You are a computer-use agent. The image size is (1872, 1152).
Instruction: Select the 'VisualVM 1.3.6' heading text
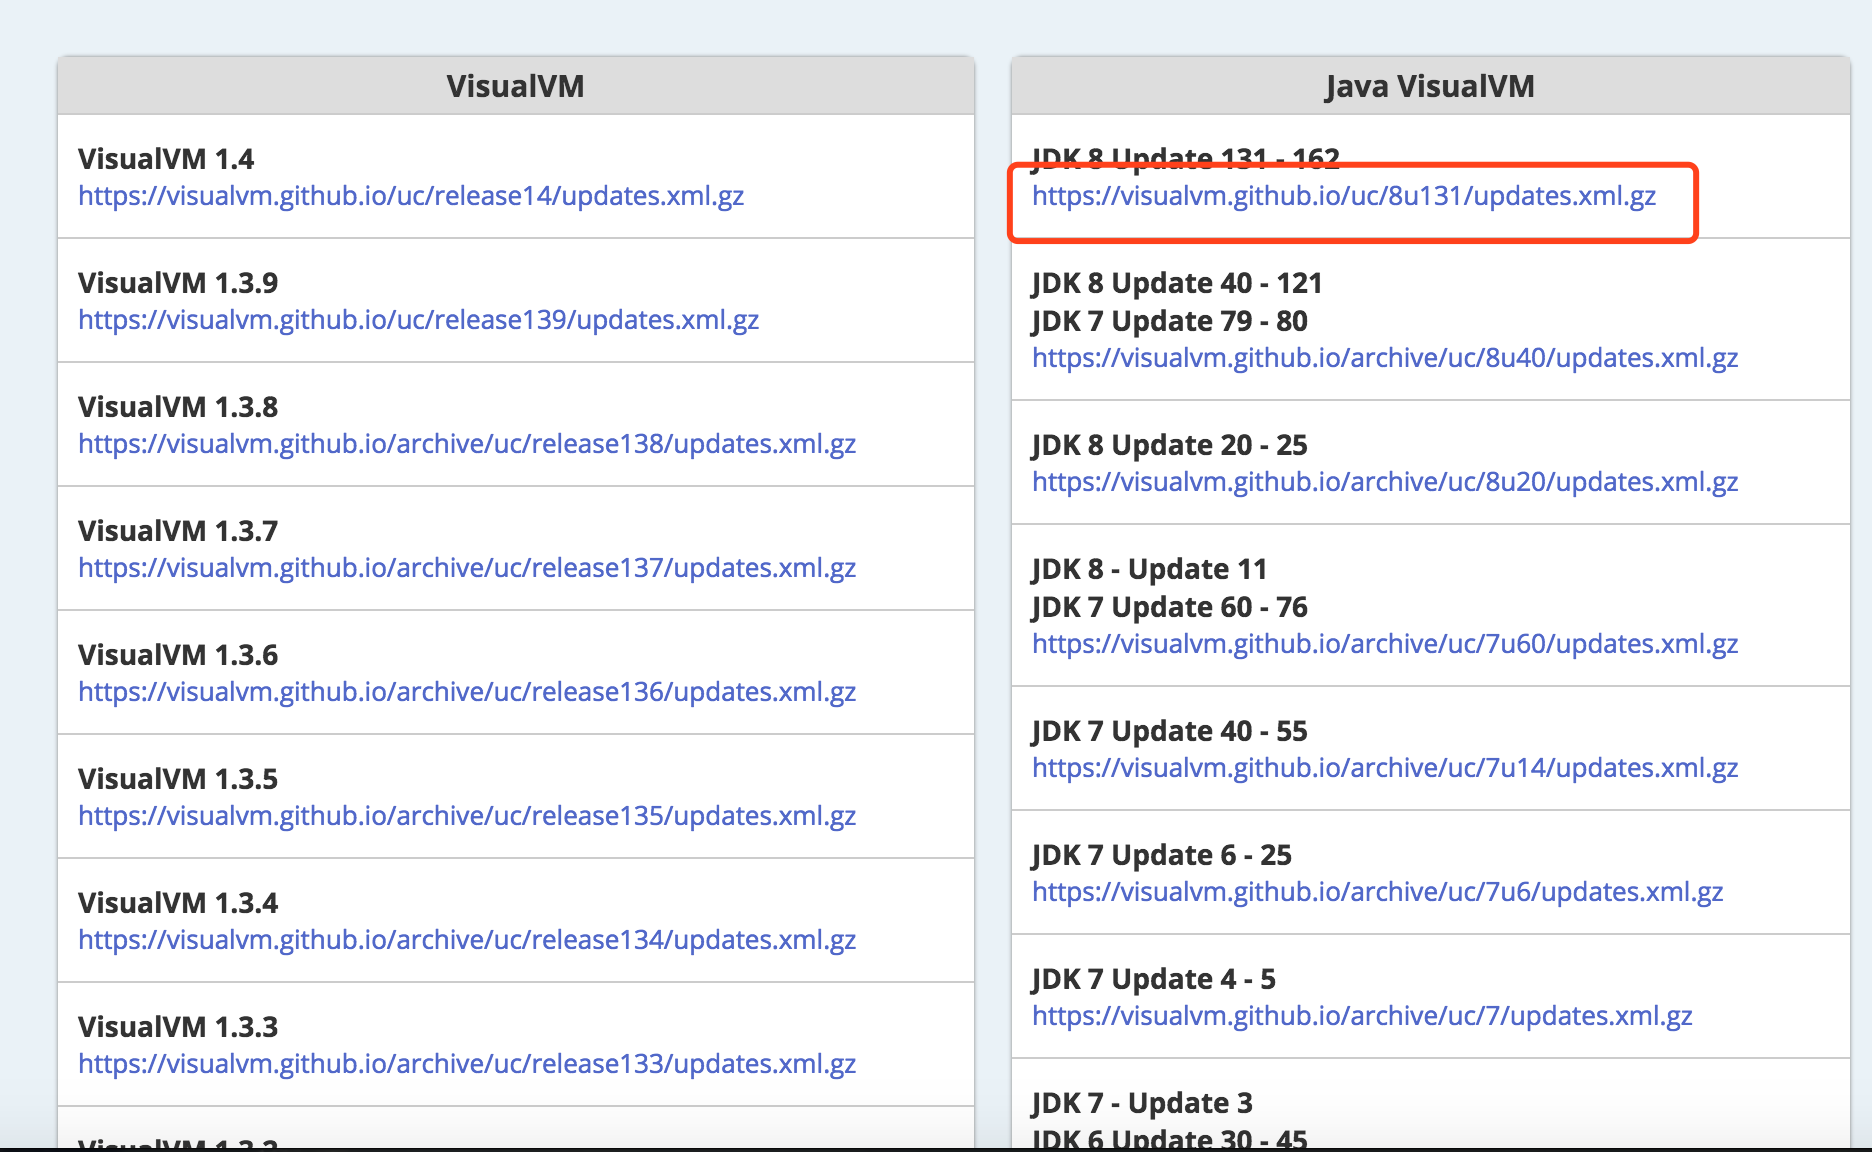(x=178, y=655)
